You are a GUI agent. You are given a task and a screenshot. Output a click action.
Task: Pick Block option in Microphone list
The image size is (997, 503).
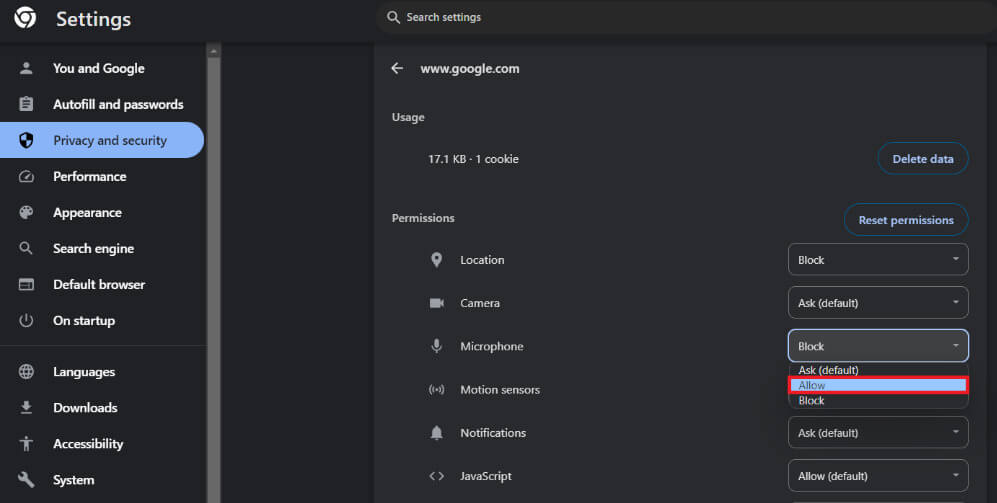point(878,401)
